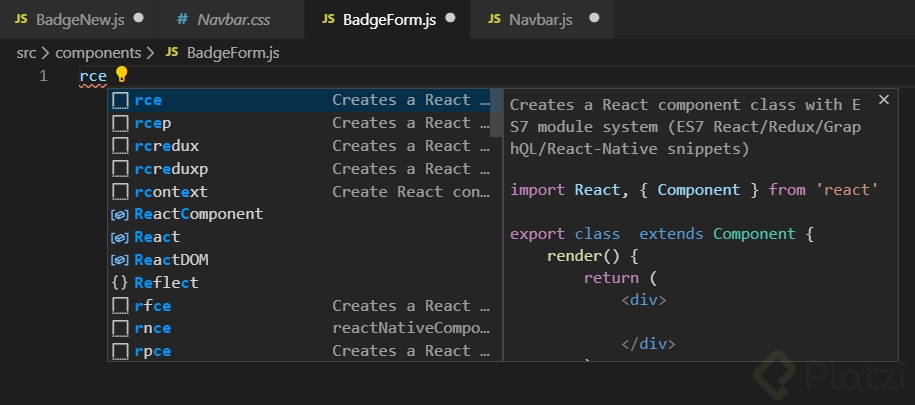
Task: Click the unsaved dot on Navbar.js tab
Action: (x=594, y=19)
